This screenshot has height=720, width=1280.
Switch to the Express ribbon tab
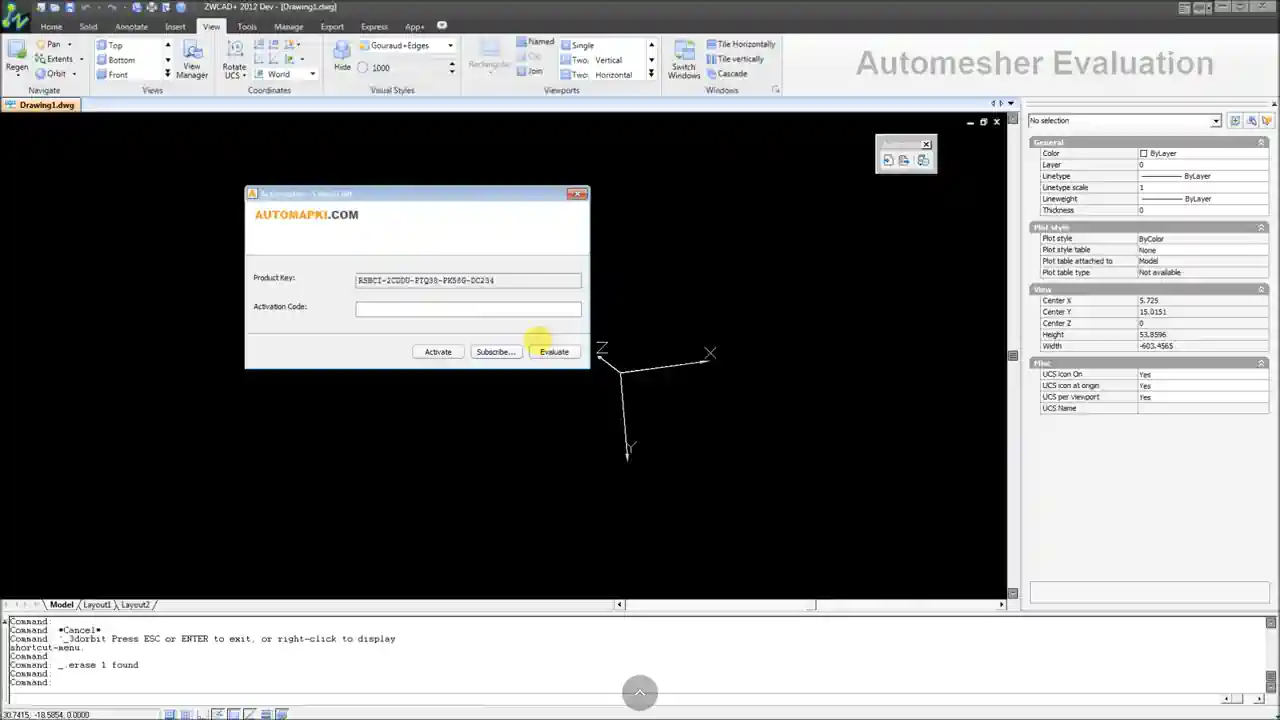(376, 27)
